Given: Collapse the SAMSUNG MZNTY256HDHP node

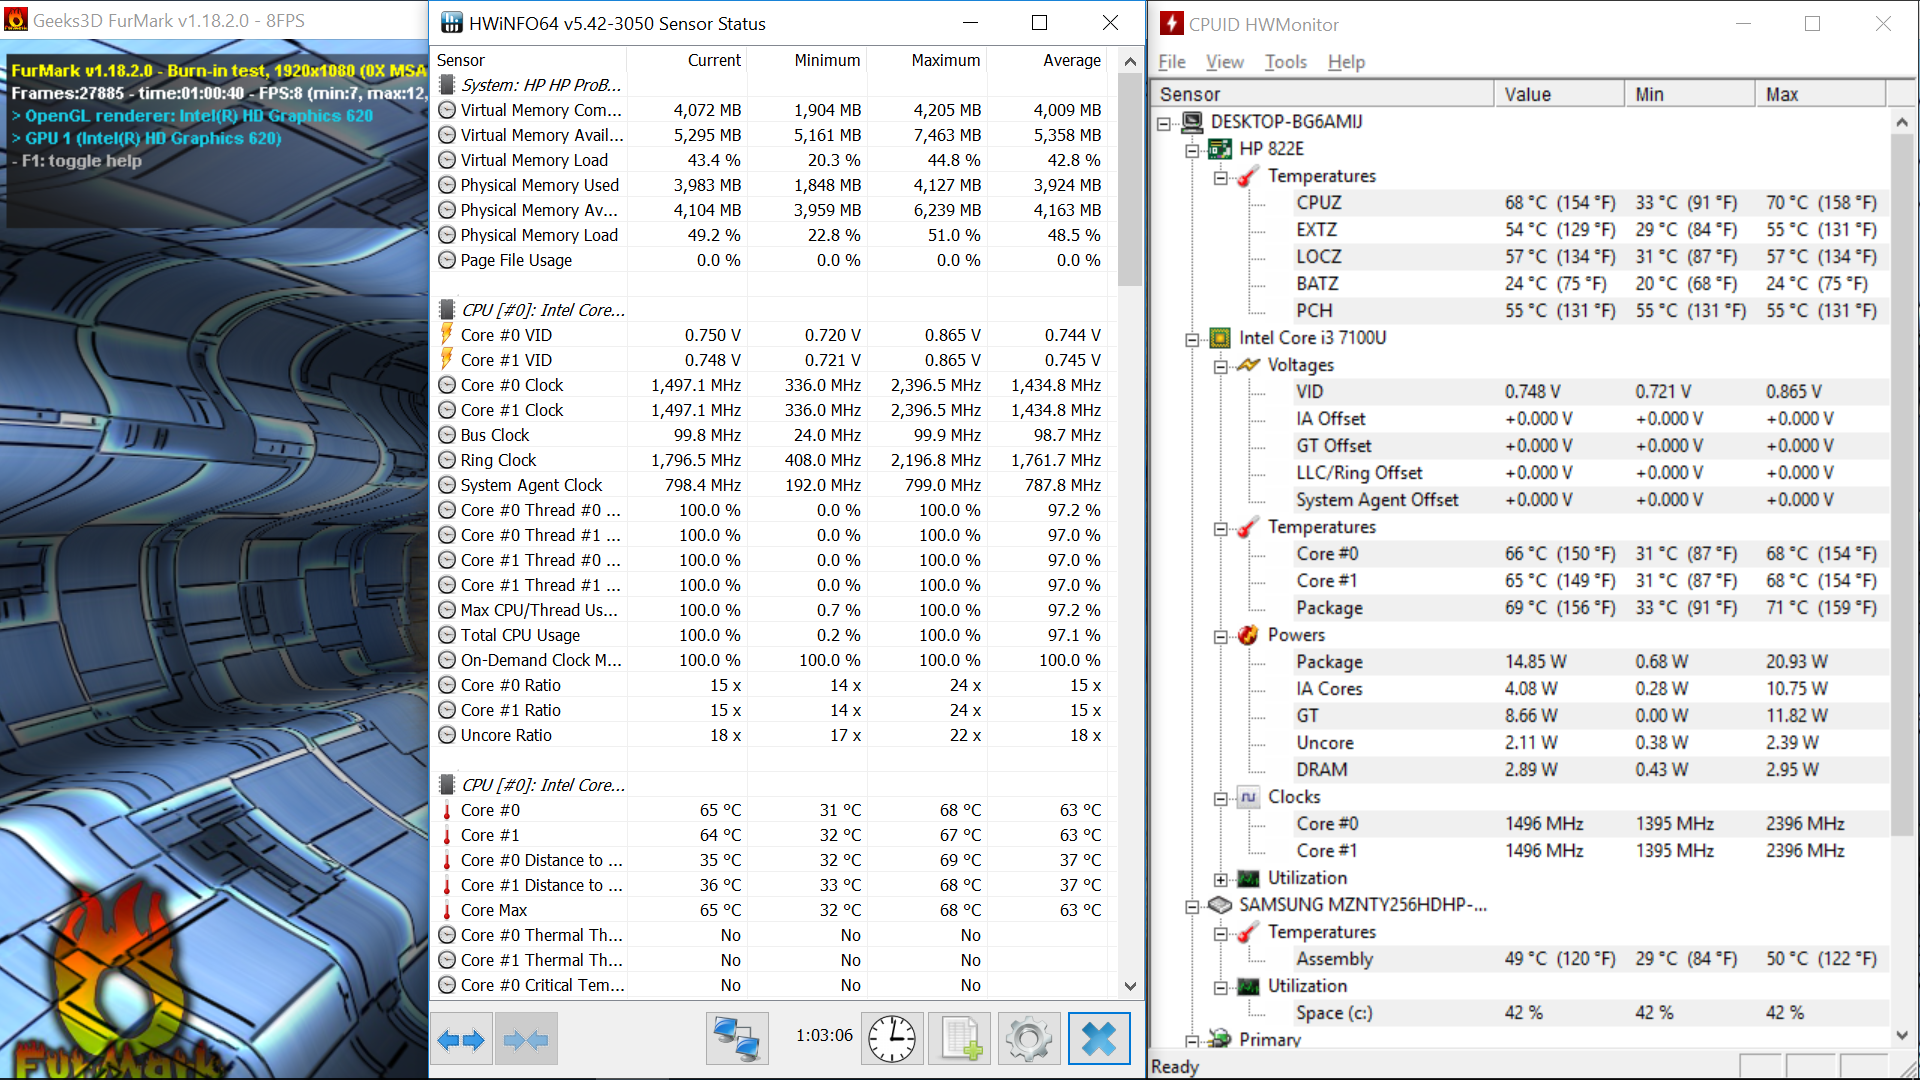Looking at the screenshot, I should [x=1192, y=907].
